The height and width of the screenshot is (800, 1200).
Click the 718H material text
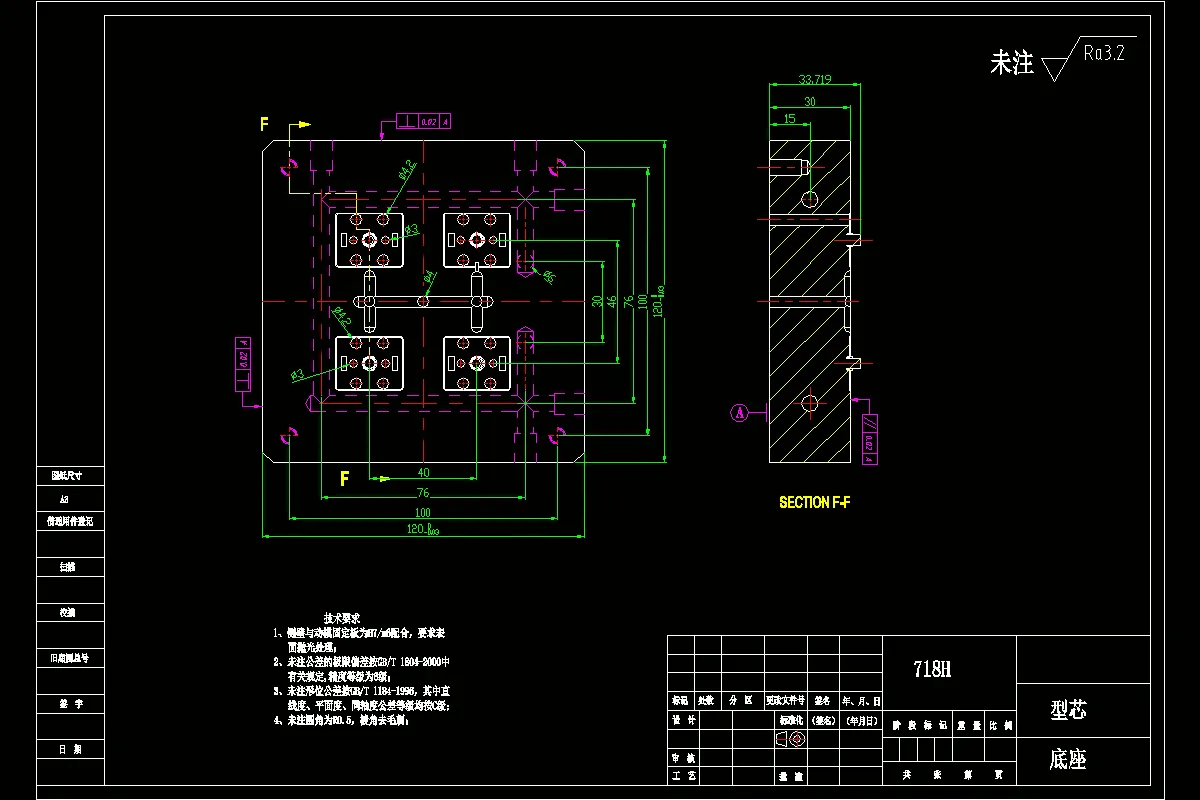click(x=931, y=670)
